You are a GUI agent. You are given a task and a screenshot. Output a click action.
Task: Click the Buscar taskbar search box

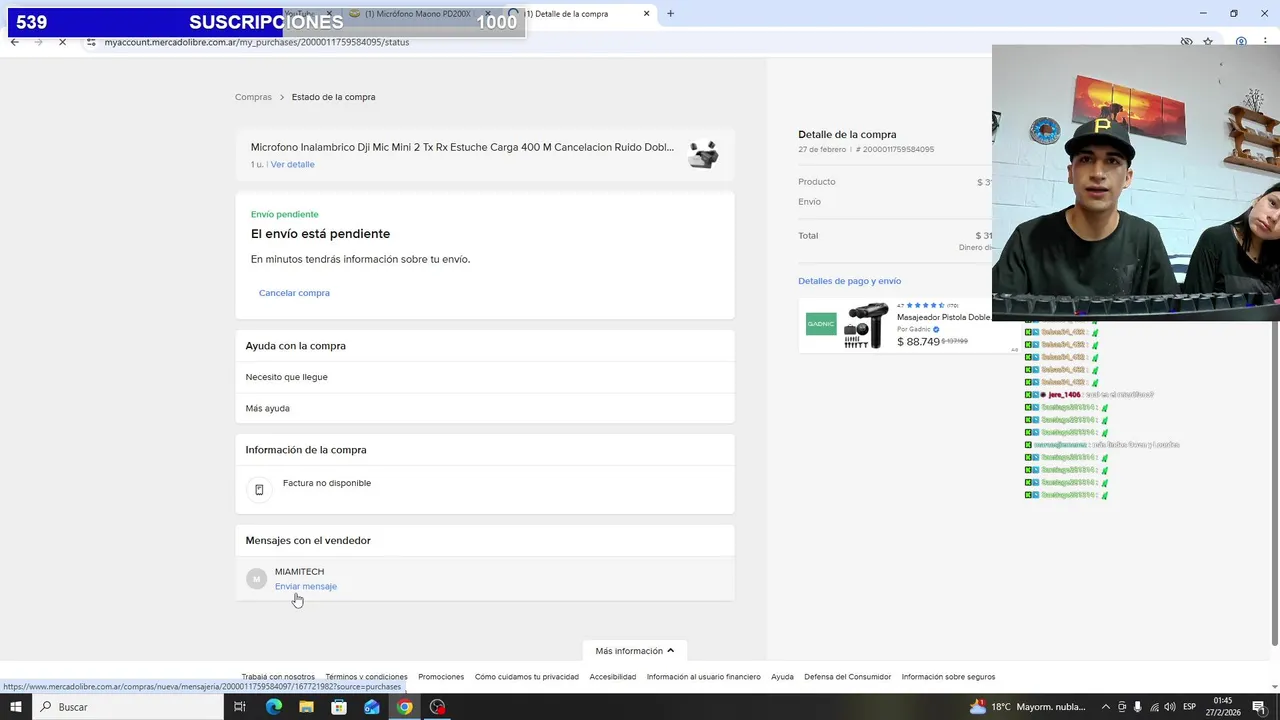click(x=128, y=707)
